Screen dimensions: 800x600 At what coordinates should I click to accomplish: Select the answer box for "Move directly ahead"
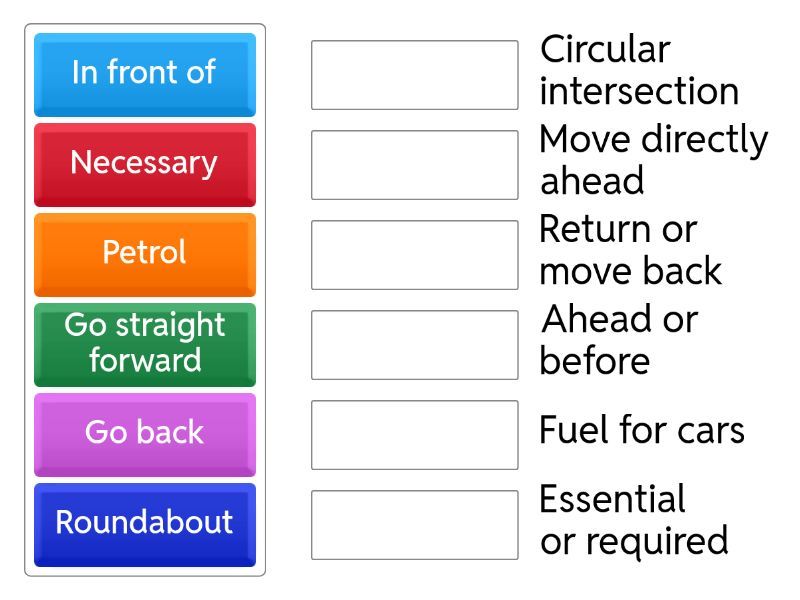point(414,165)
